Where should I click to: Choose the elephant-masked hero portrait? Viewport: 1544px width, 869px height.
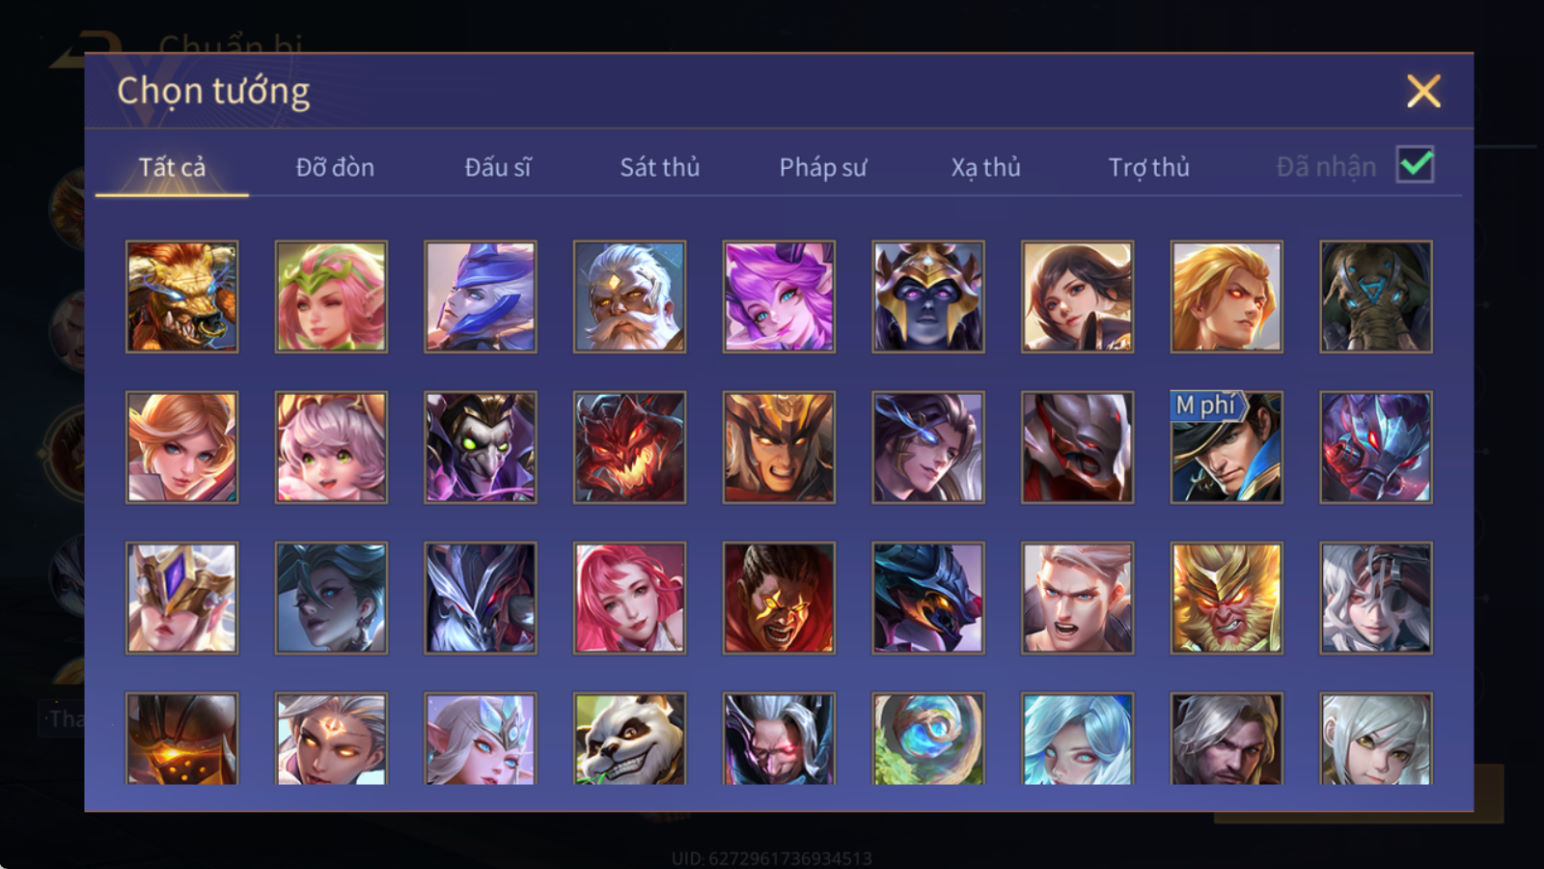pos(1375,296)
